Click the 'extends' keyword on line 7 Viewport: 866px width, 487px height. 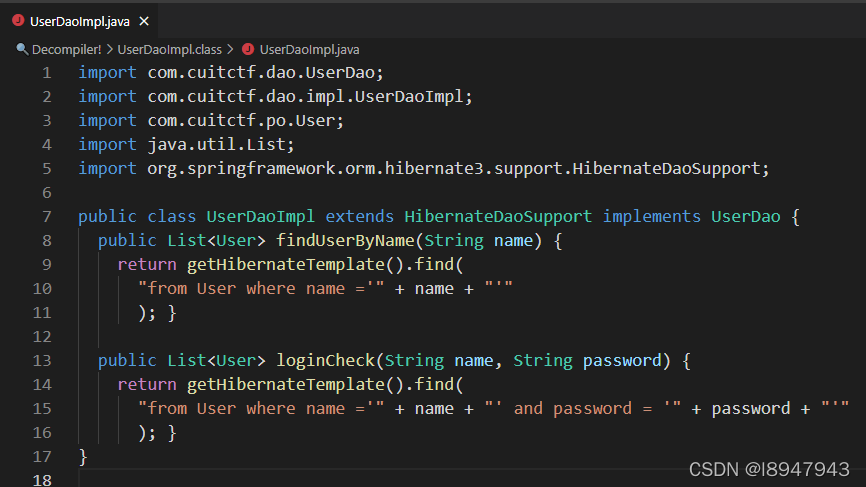tap(360, 216)
